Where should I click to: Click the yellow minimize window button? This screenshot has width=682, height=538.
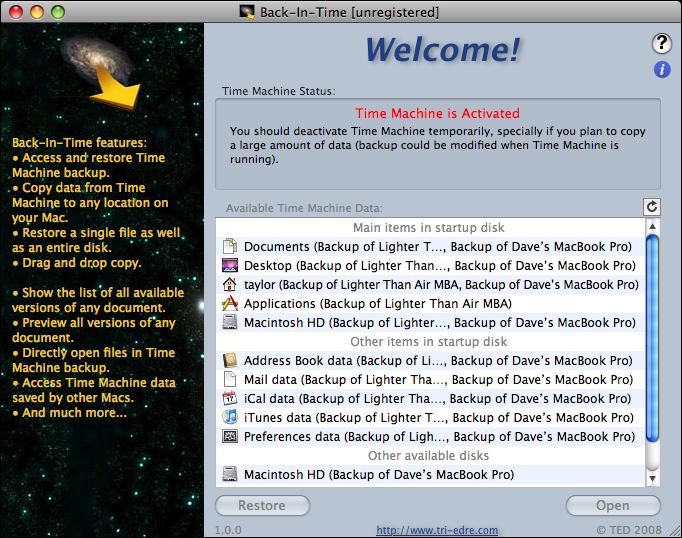pos(37,12)
